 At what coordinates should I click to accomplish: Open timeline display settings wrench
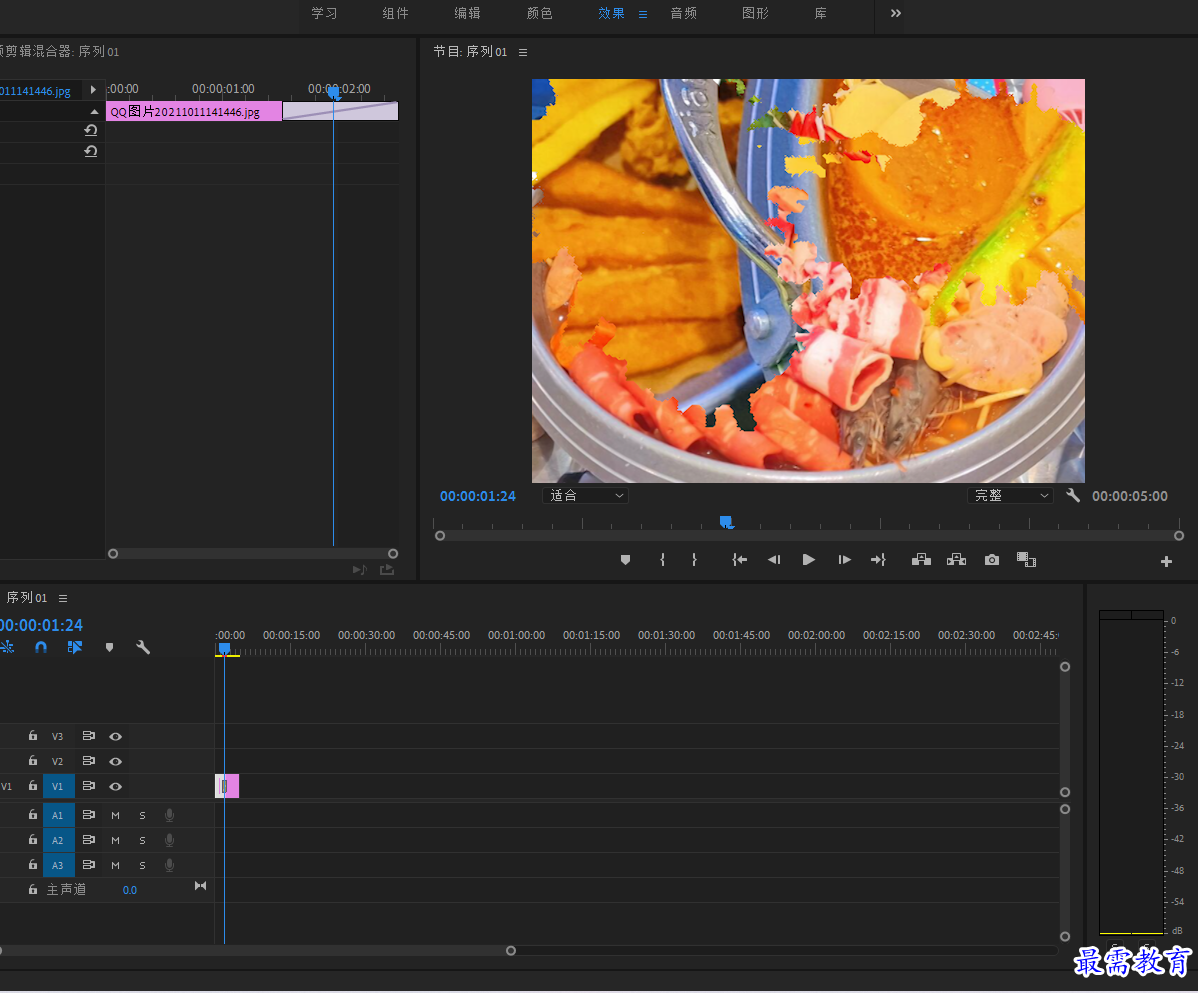[143, 647]
